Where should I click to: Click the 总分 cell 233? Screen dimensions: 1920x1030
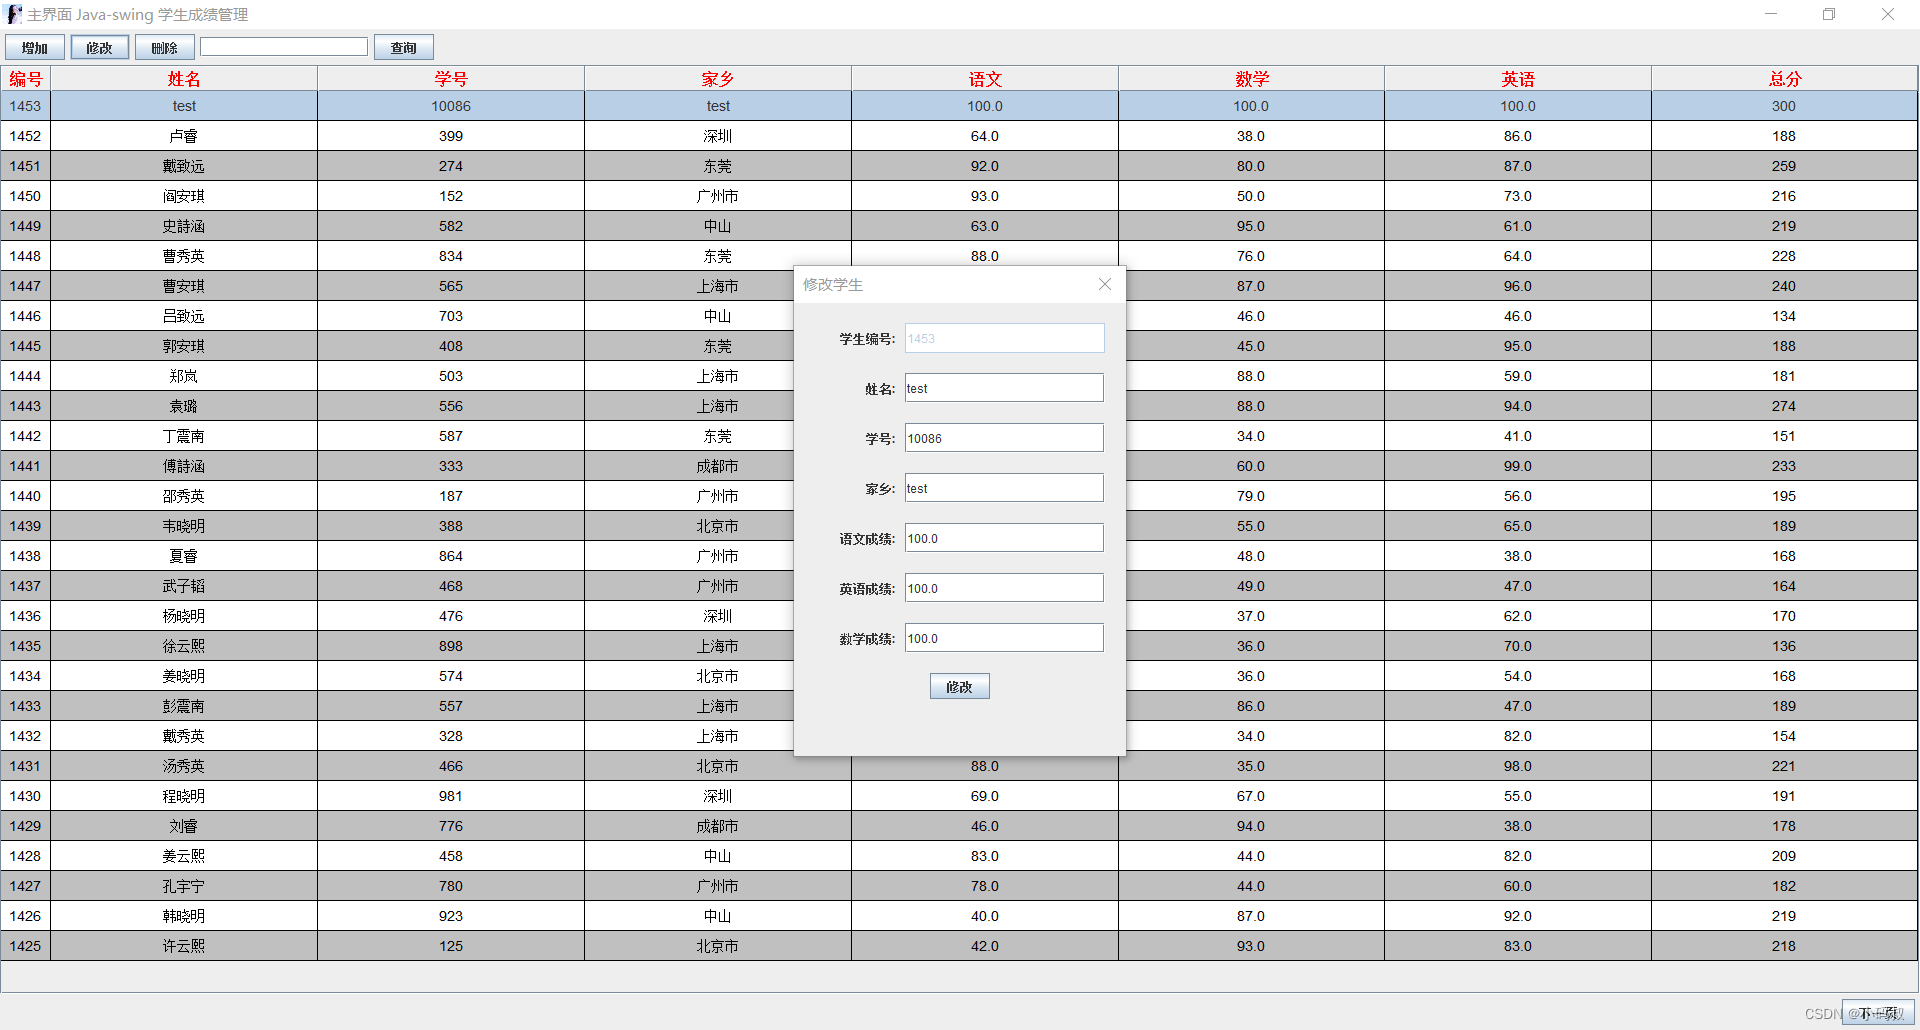(1785, 466)
